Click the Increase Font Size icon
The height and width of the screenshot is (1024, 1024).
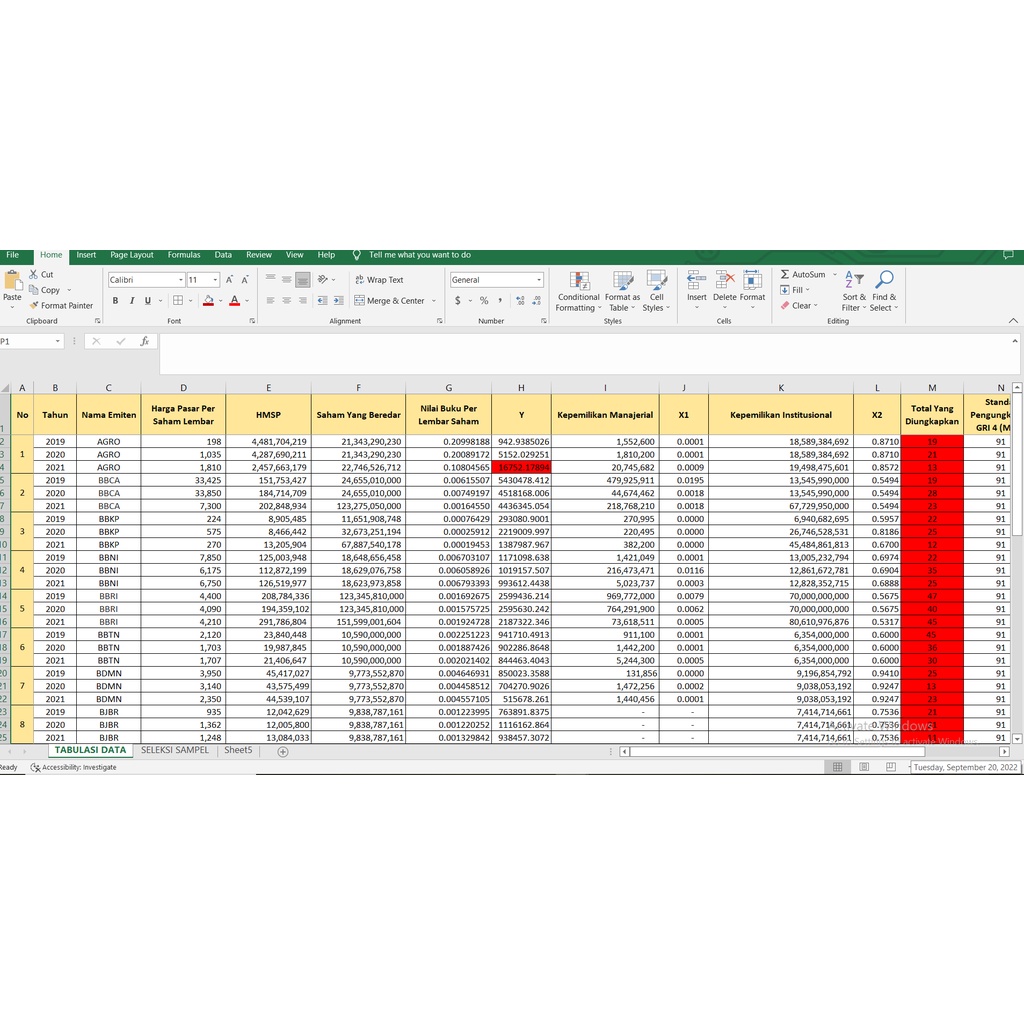point(229,280)
